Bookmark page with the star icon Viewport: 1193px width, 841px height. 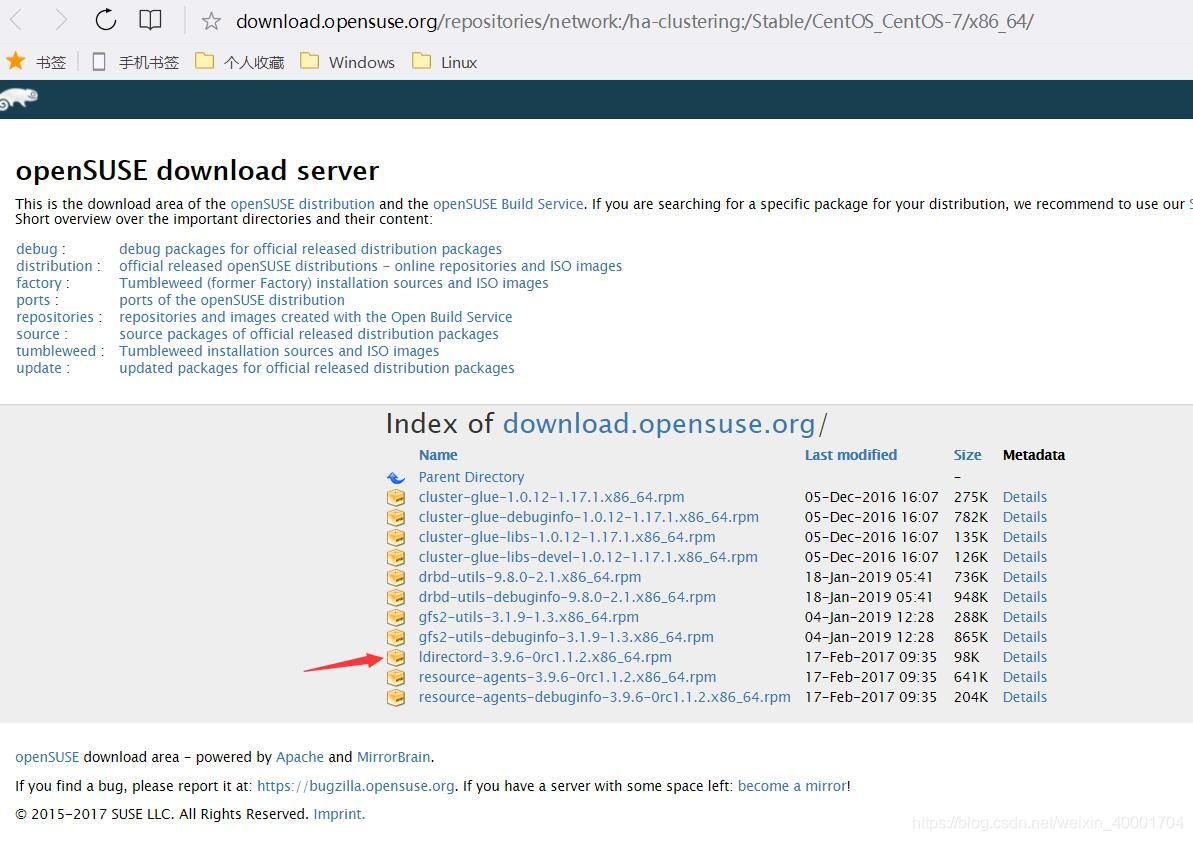coord(211,21)
